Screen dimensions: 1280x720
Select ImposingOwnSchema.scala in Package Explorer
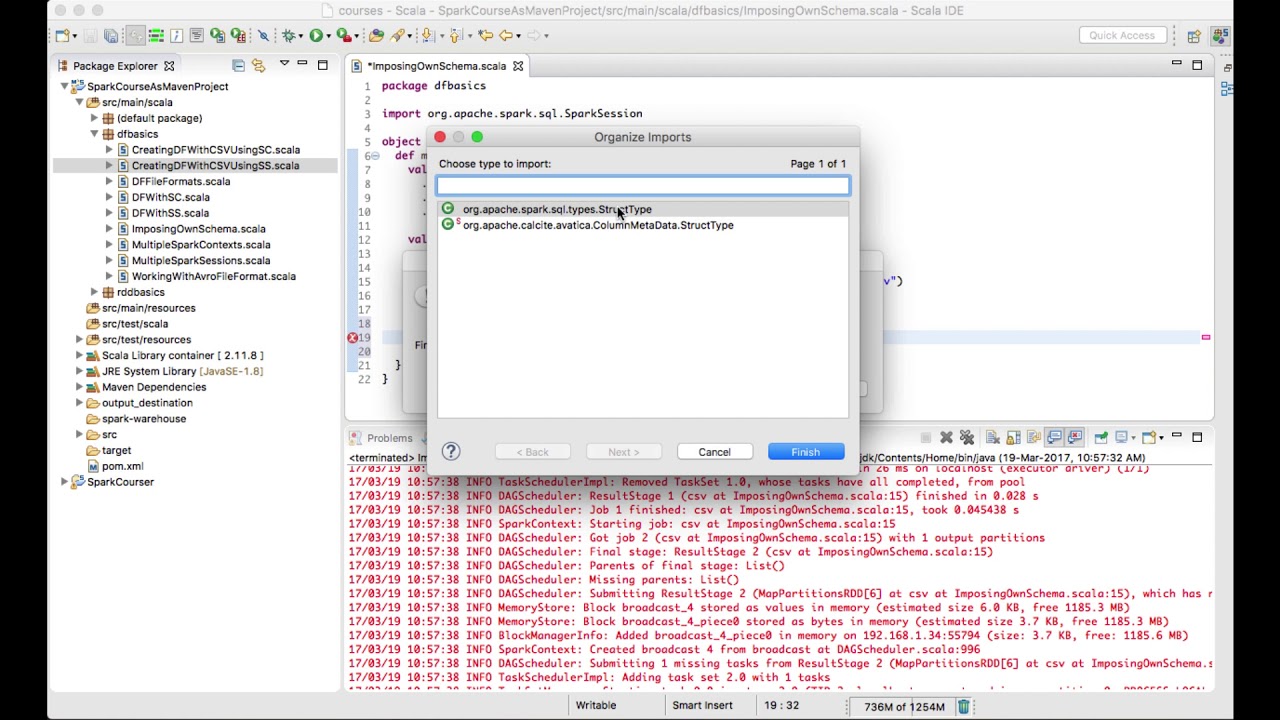pos(198,229)
